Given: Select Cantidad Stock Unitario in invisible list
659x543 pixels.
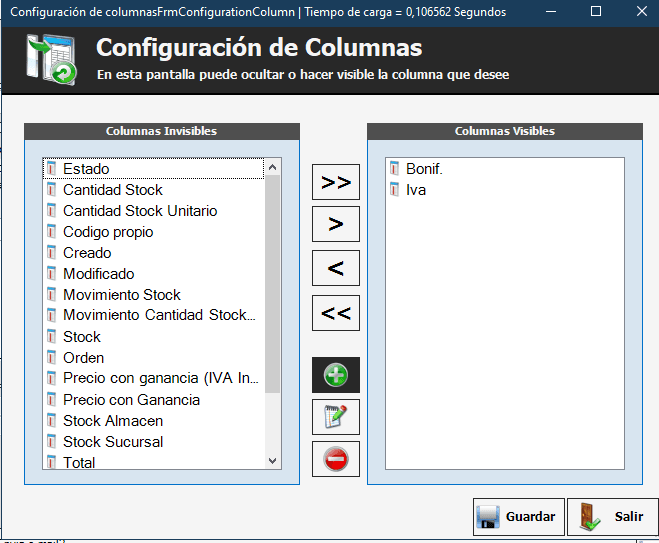Looking at the screenshot, I should click(x=140, y=211).
